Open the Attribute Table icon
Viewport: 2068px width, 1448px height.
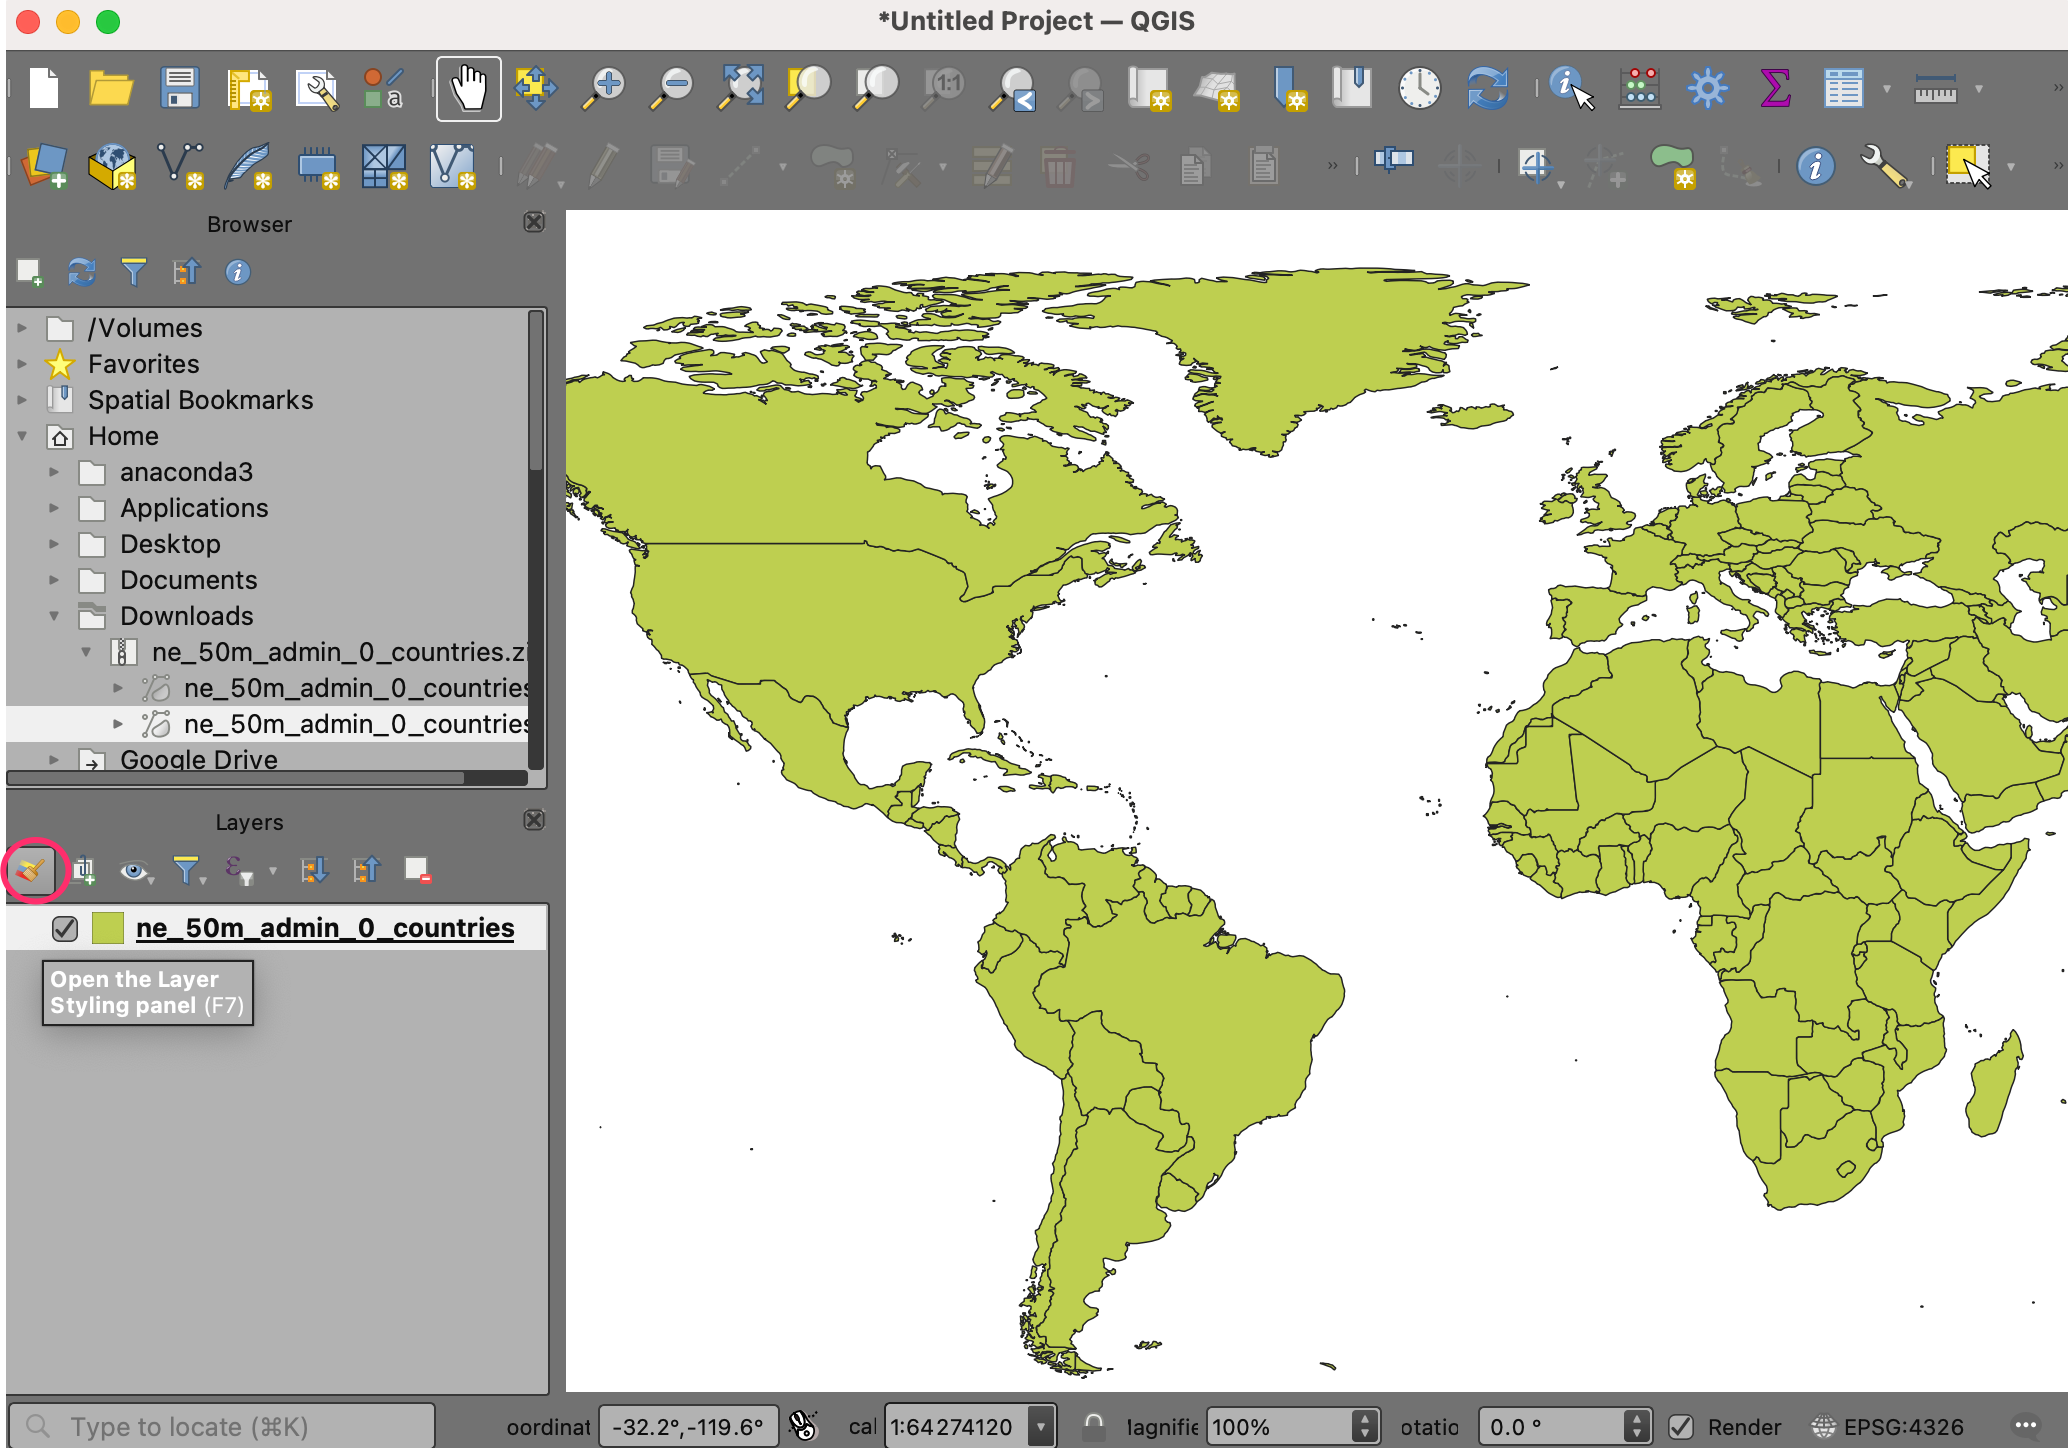pos(1842,89)
